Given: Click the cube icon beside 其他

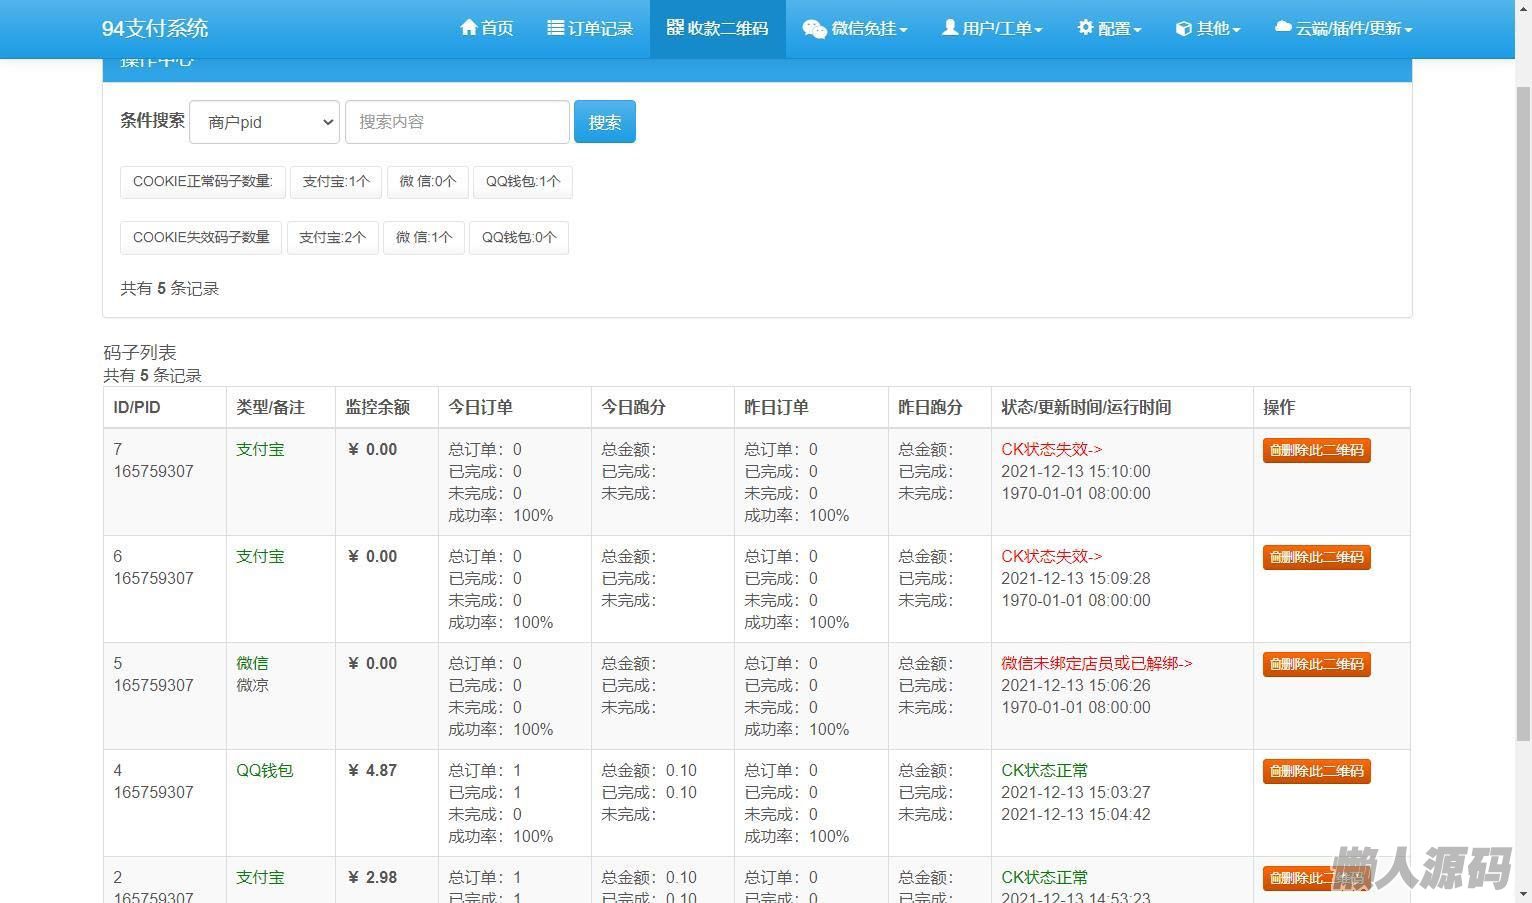Looking at the screenshot, I should 1183,29.
